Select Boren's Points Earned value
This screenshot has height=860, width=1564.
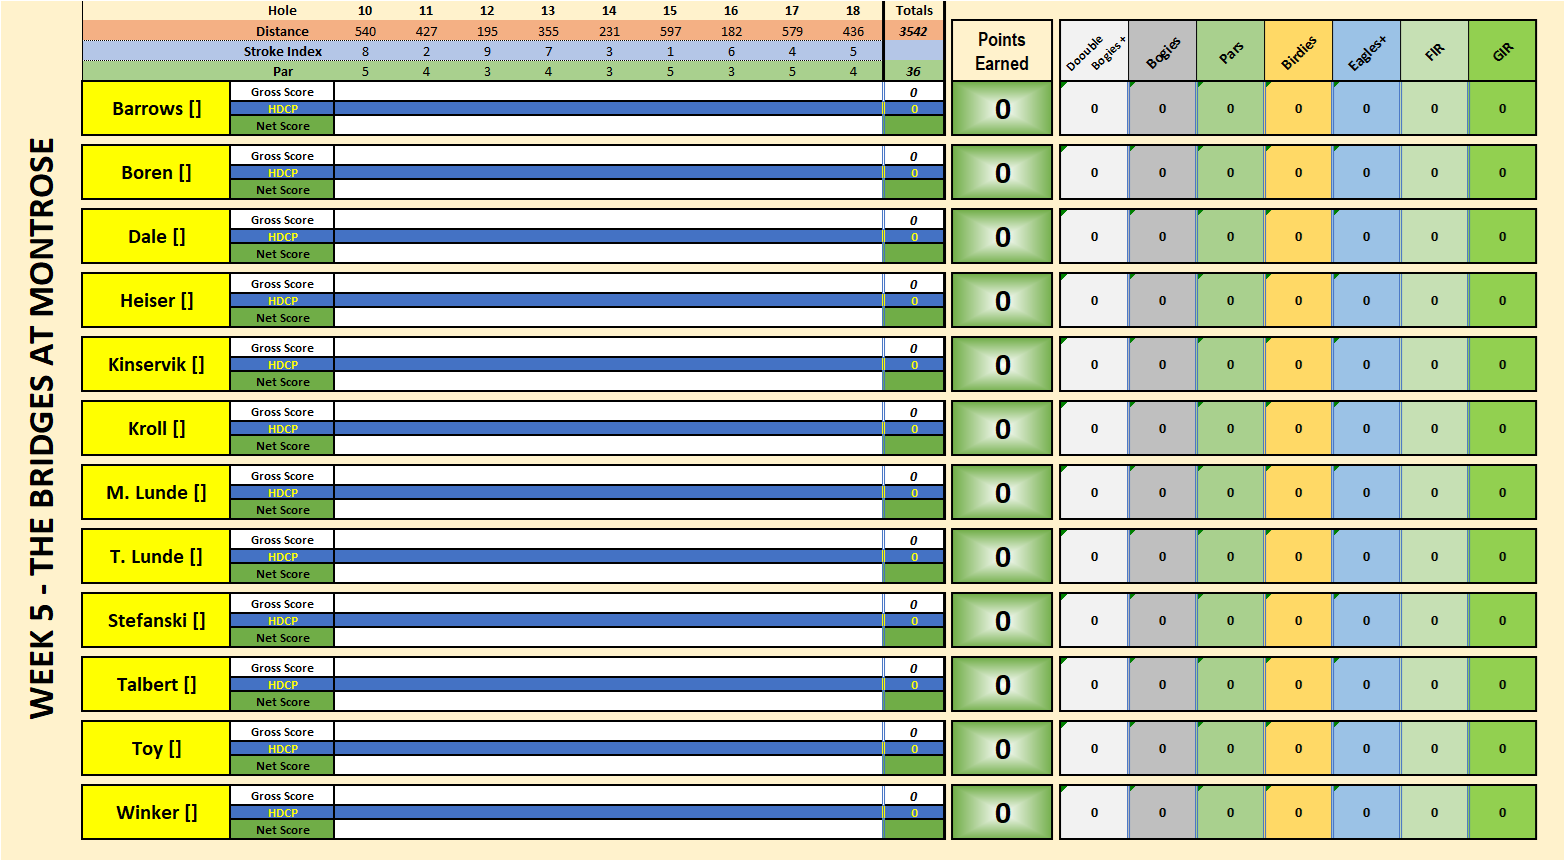point(1001,173)
